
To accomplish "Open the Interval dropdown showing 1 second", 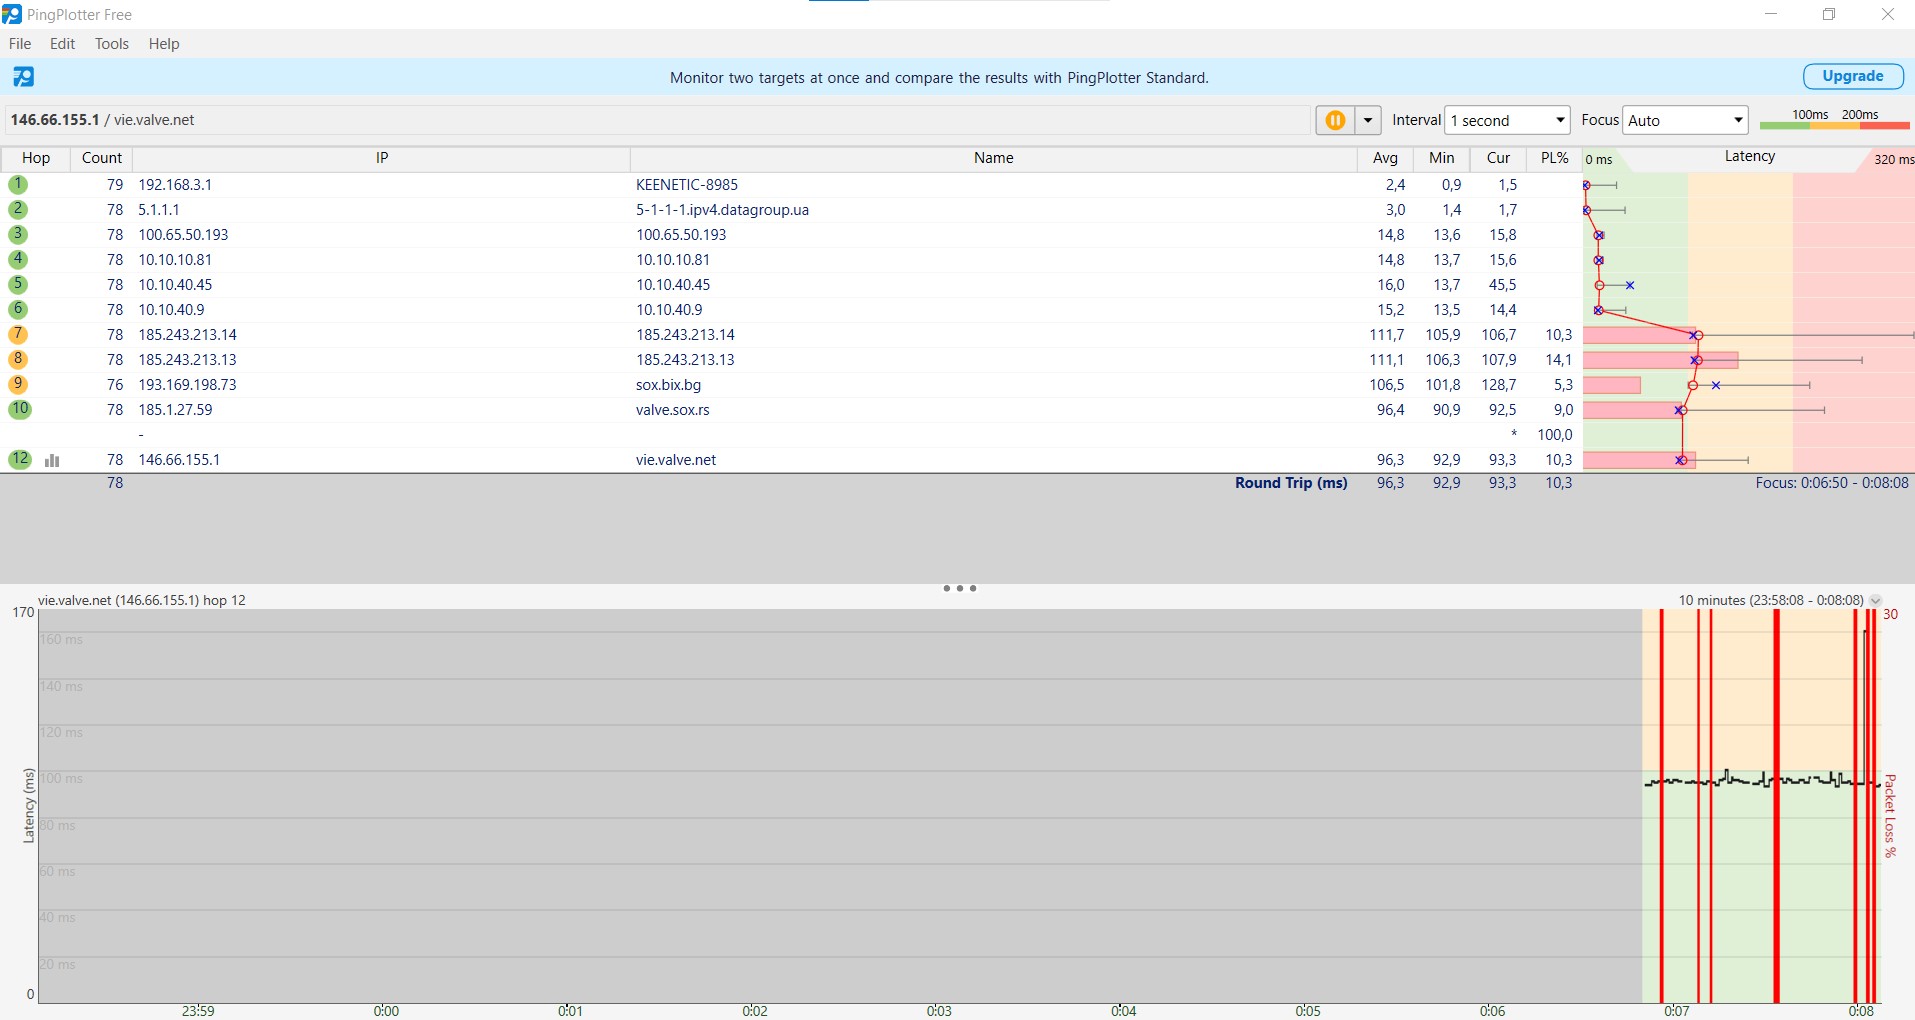I will (x=1508, y=120).
